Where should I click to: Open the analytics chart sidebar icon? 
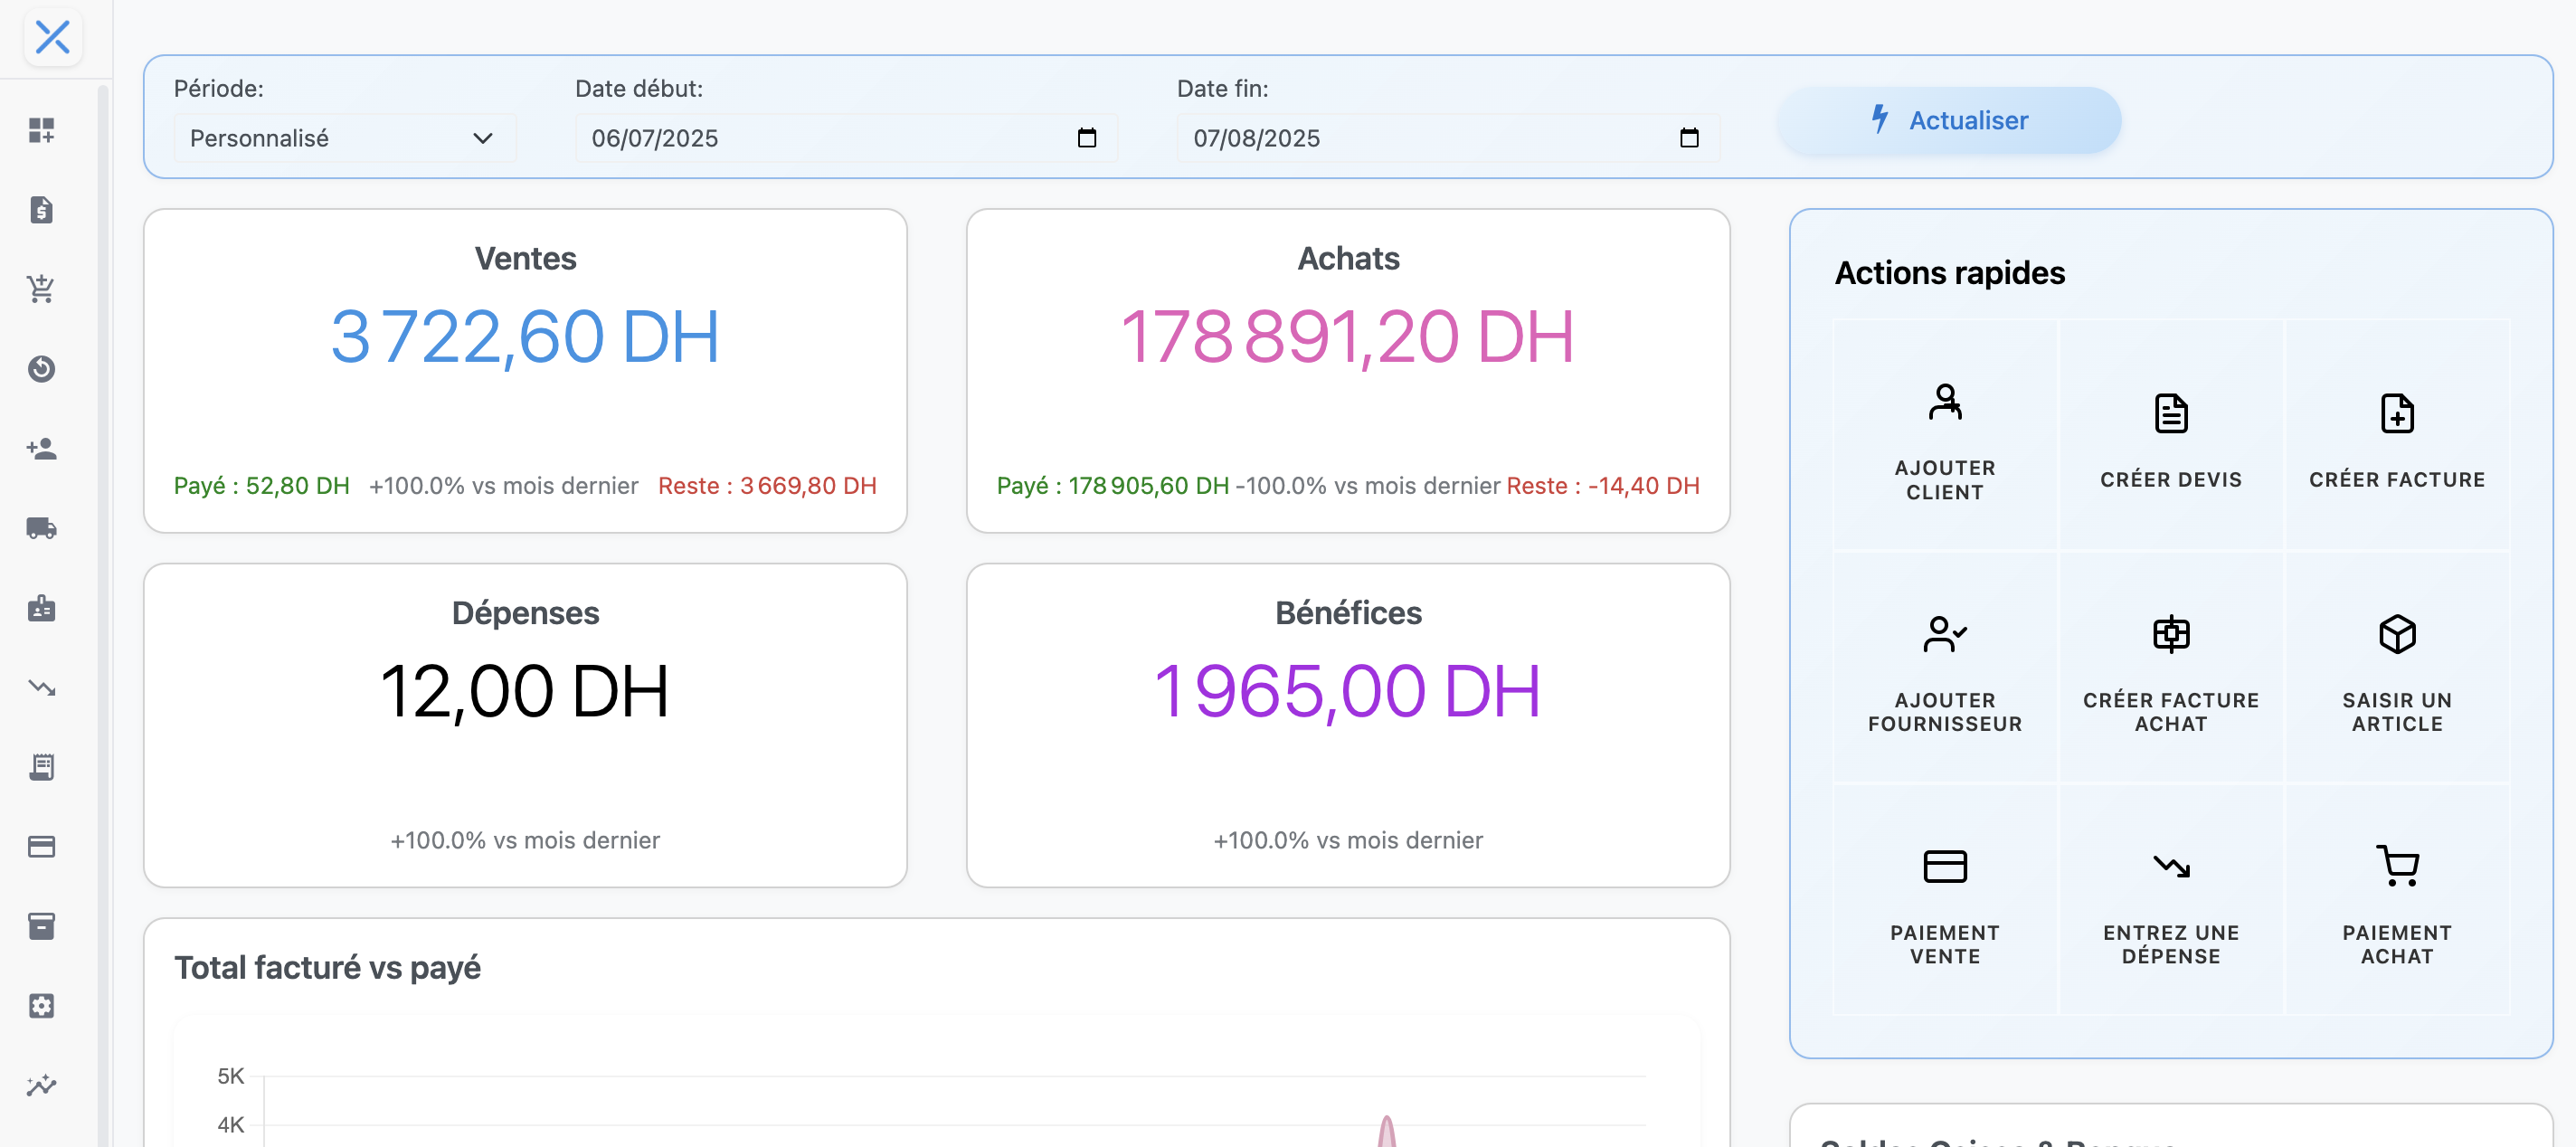[x=41, y=1085]
